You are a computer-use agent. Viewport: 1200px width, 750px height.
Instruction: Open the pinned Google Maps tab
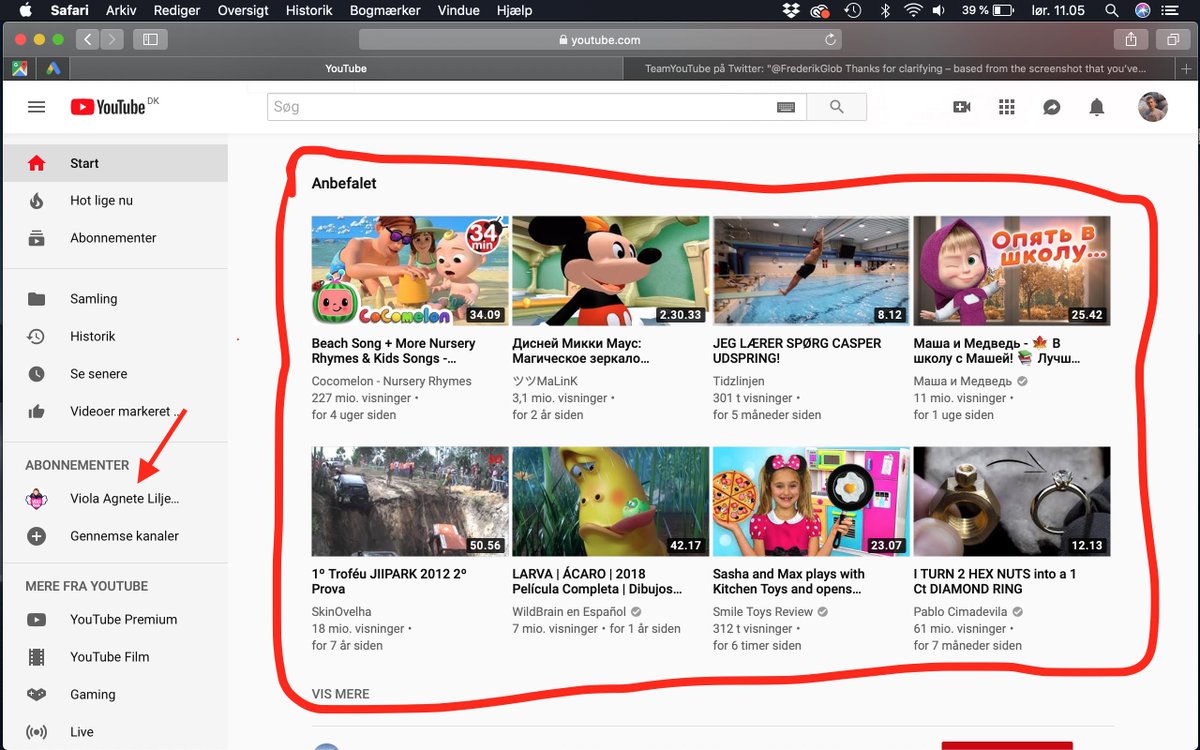[x=20, y=68]
